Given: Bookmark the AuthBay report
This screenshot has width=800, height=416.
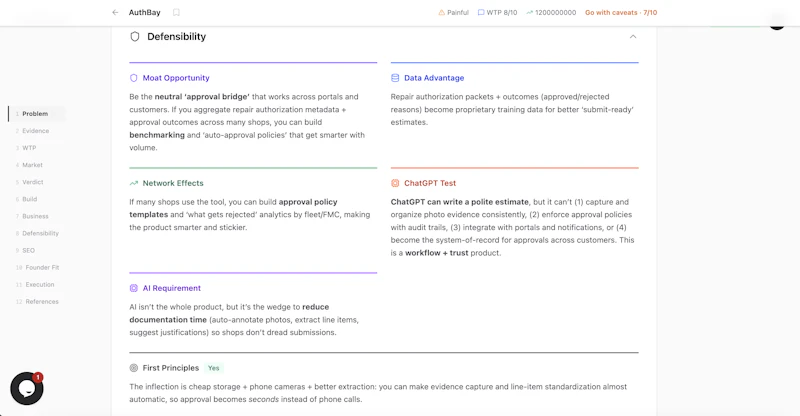Looking at the screenshot, I should click(x=176, y=12).
